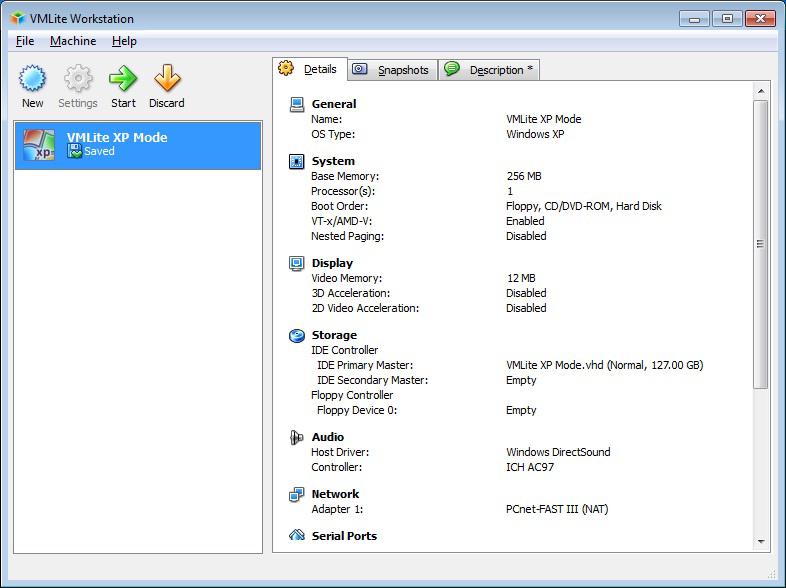This screenshot has height=588, width=786.
Task: Click the Windows XP OS type value
Action: [x=535, y=134]
